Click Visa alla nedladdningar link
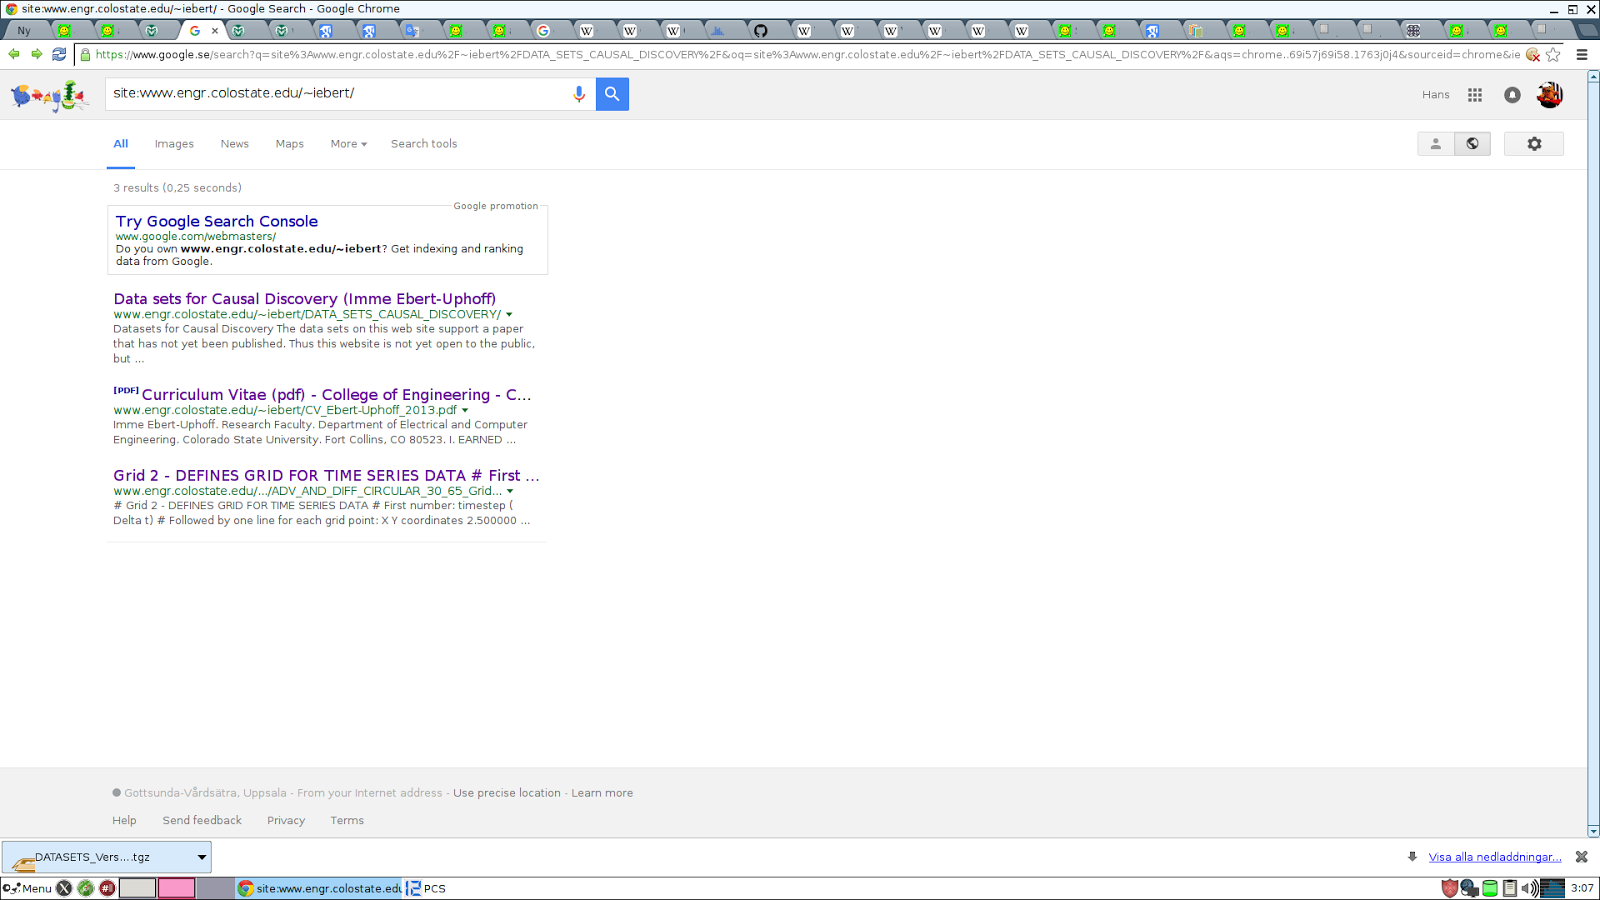1600x900 pixels. pos(1495,857)
